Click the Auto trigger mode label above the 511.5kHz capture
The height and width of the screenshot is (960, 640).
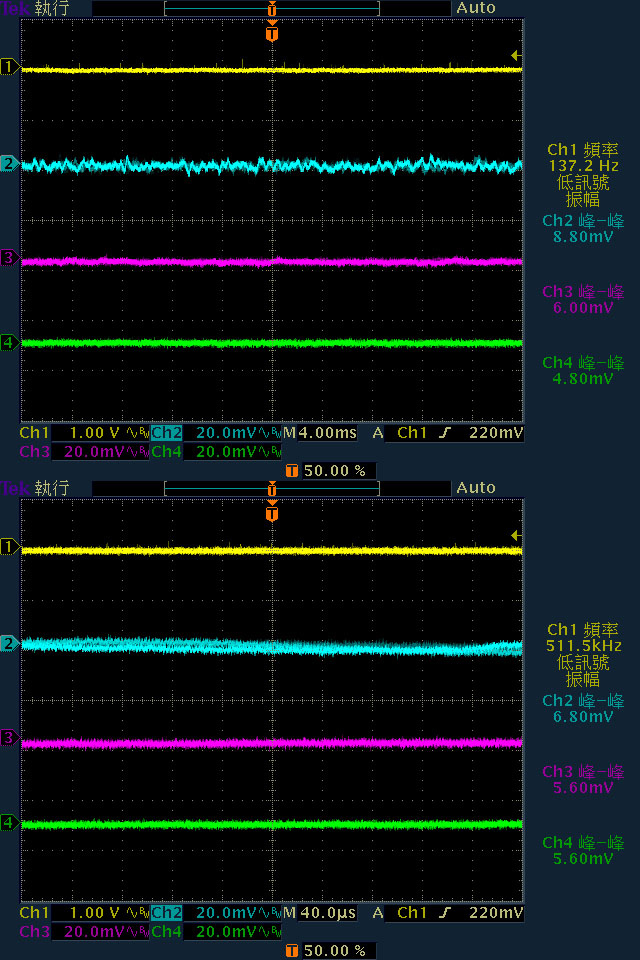(476, 487)
